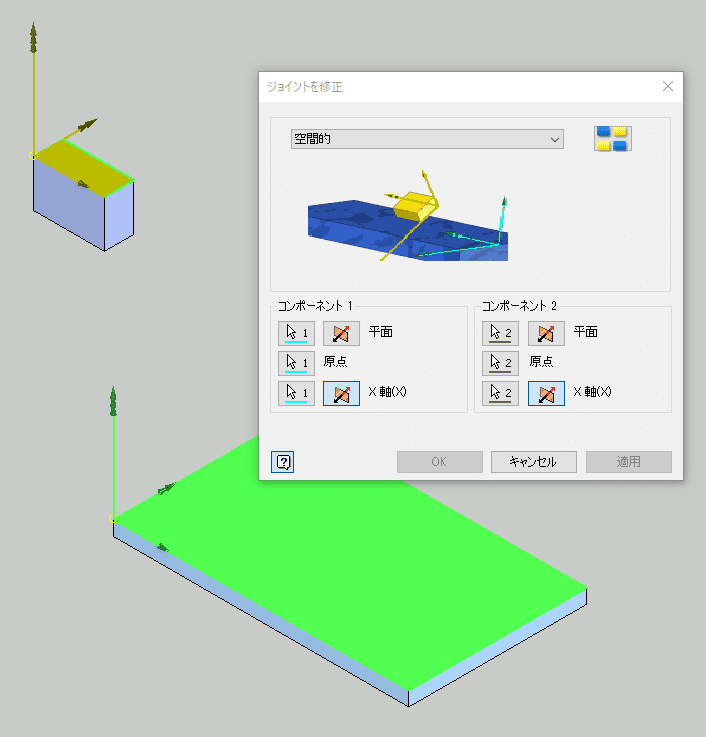Click the キャンセル button
This screenshot has height=737, width=706.
coord(533,462)
